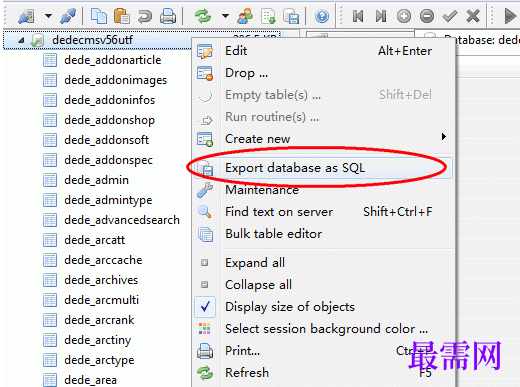Click the Paste clipboard toolbar icon

pos(122,16)
